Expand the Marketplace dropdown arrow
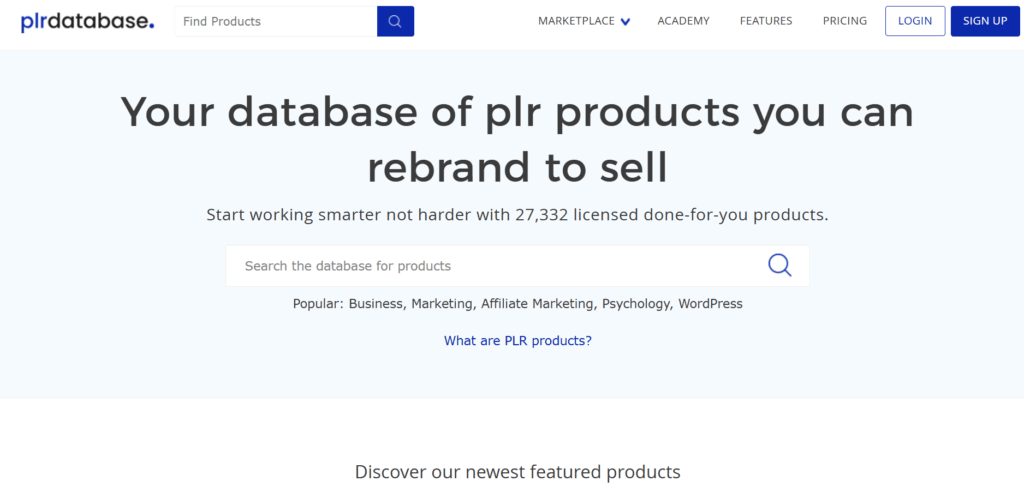1024x493 pixels. [625, 22]
